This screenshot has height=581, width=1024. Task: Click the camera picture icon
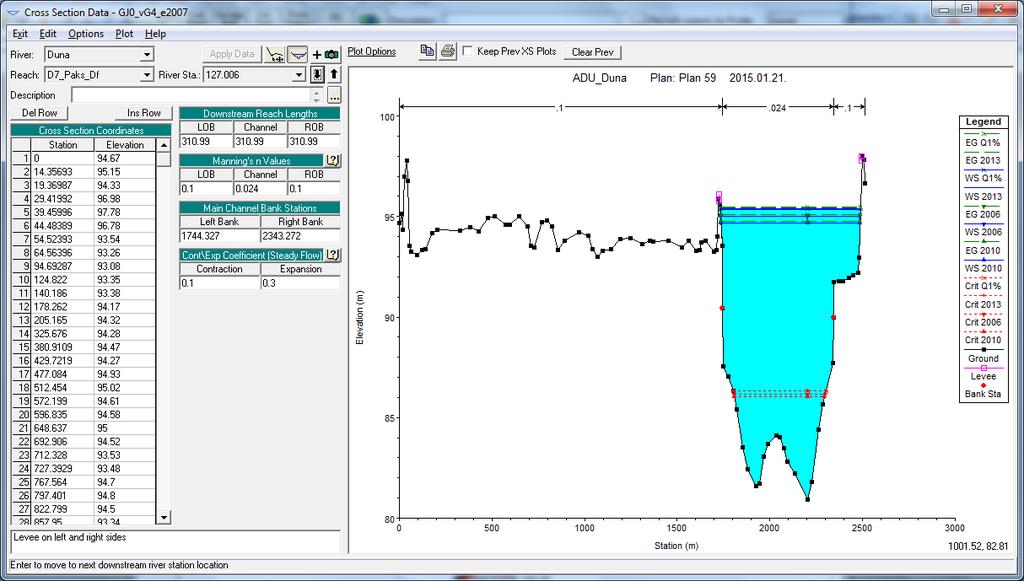coord(332,55)
